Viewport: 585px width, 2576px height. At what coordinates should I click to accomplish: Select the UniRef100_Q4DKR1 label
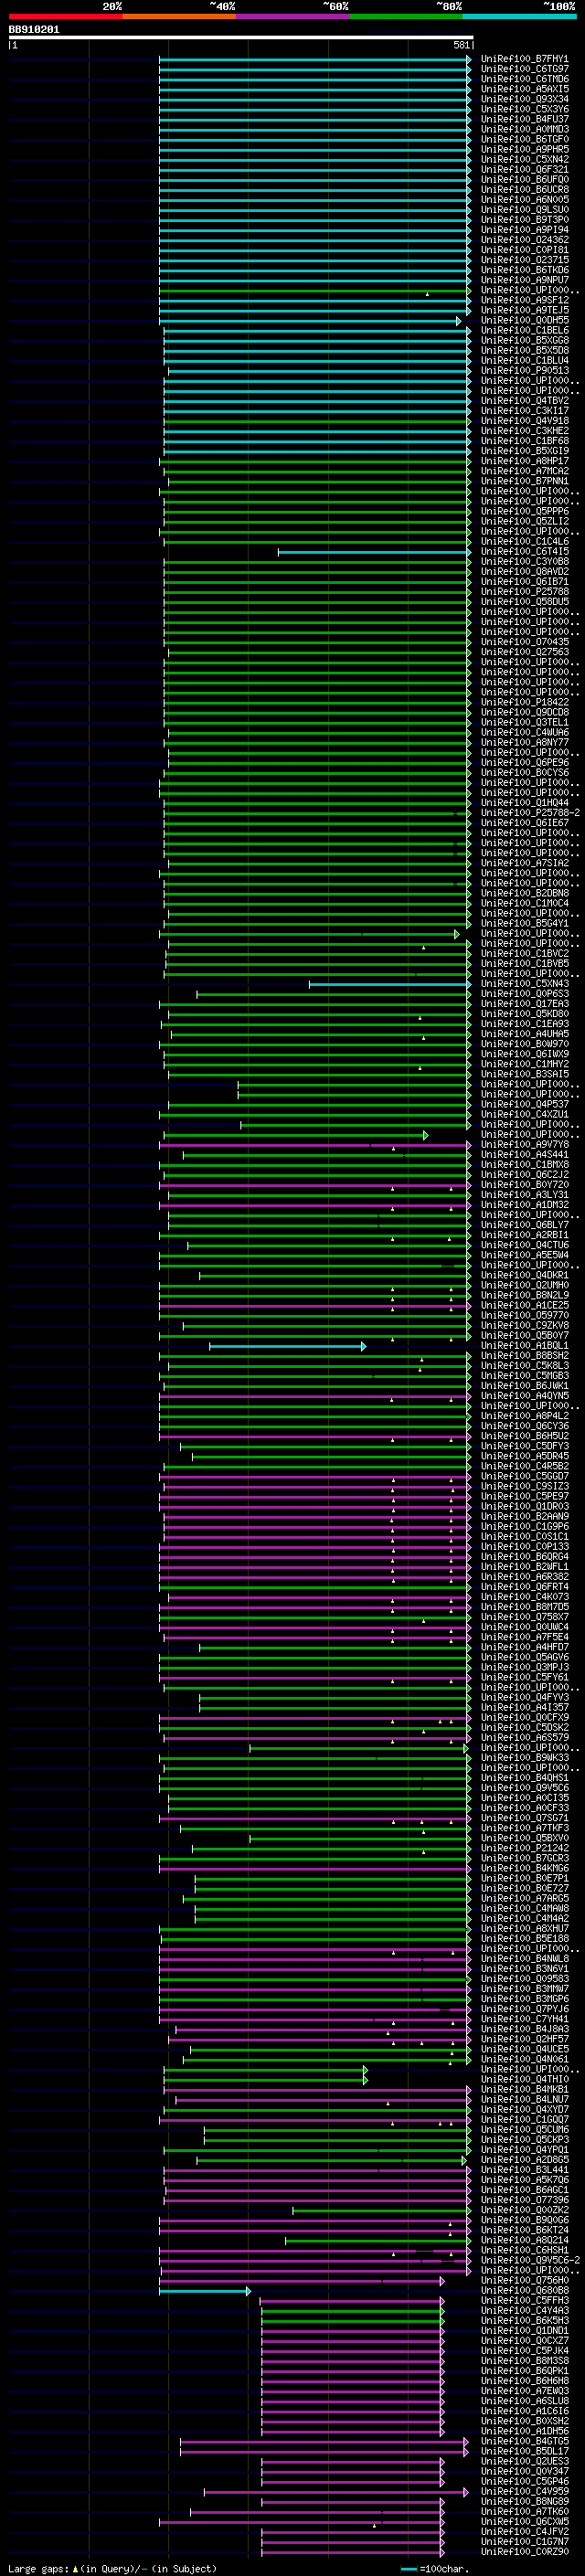[x=524, y=1275]
